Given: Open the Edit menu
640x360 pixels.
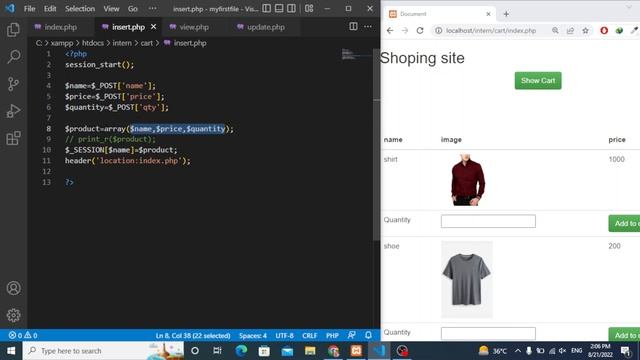Looking at the screenshot, I should pos(50,9).
